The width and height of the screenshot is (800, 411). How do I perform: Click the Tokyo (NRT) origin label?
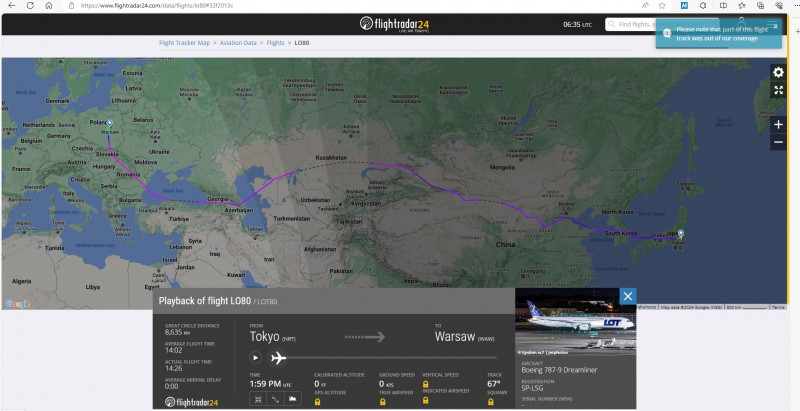(x=272, y=337)
